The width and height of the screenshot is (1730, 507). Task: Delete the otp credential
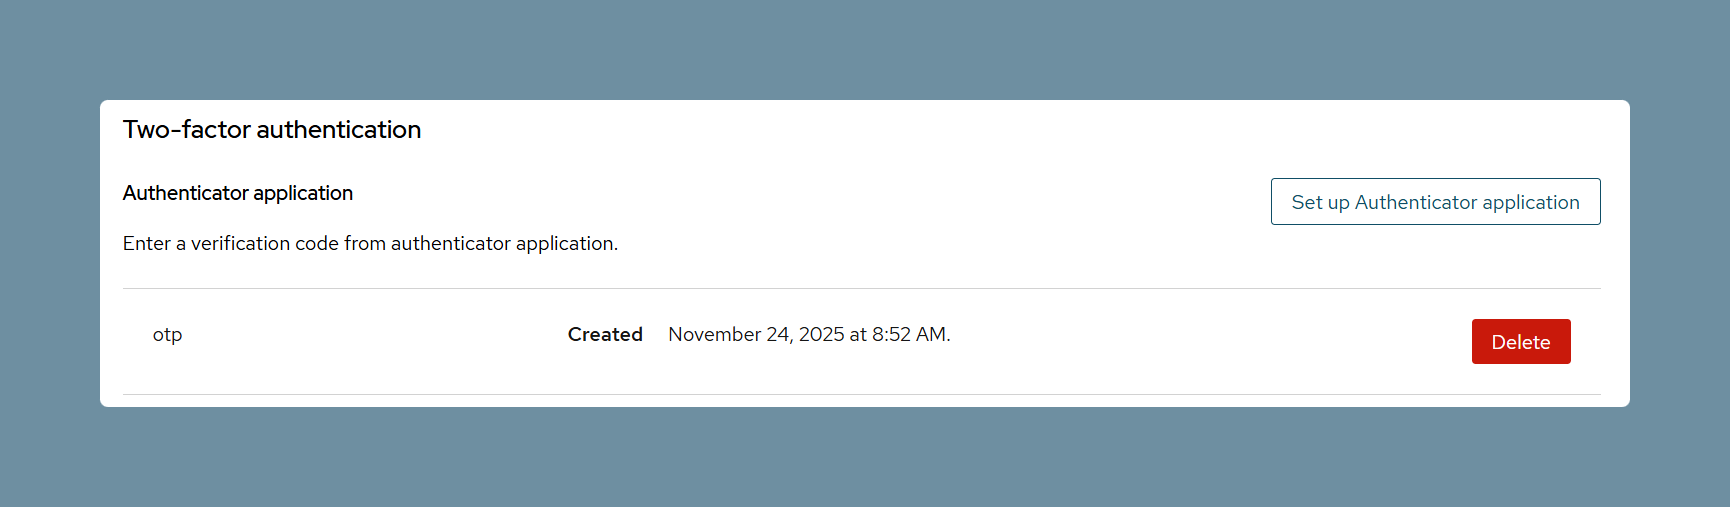[x=1521, y=342]
